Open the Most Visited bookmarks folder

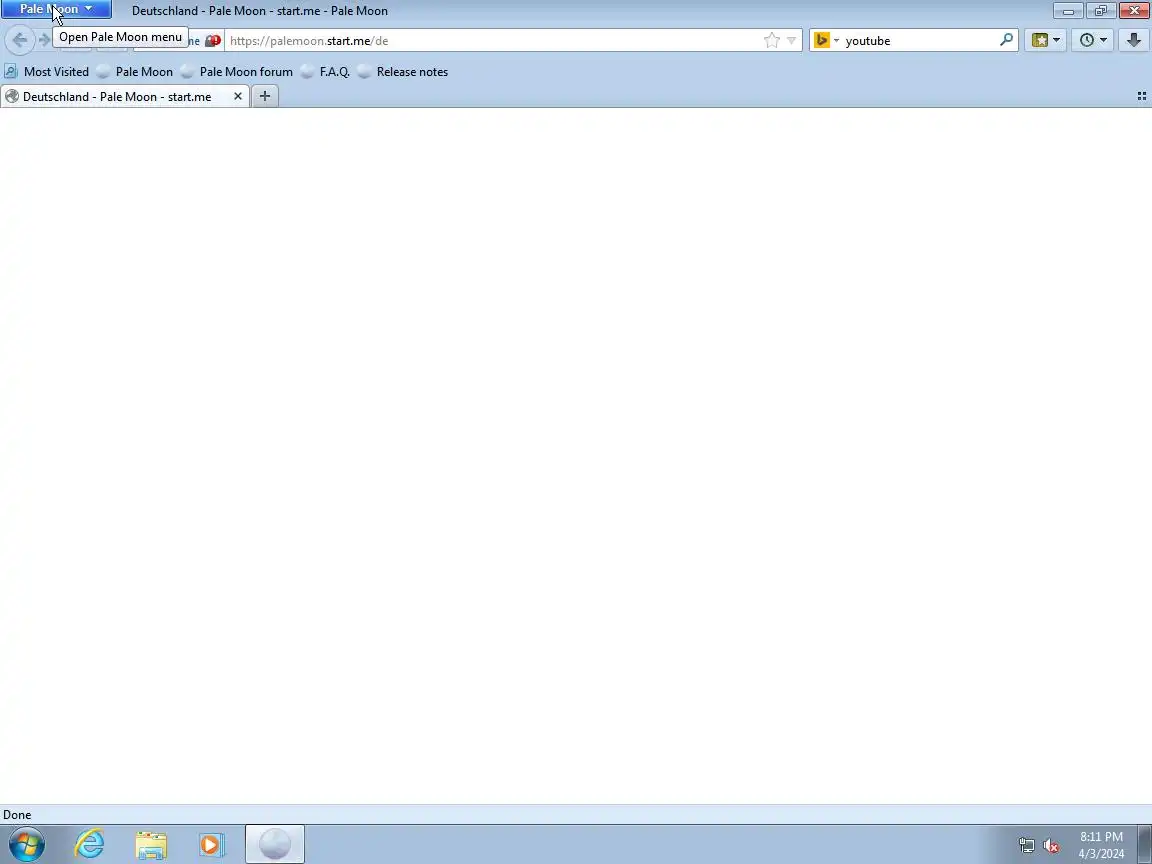(46, 71)
